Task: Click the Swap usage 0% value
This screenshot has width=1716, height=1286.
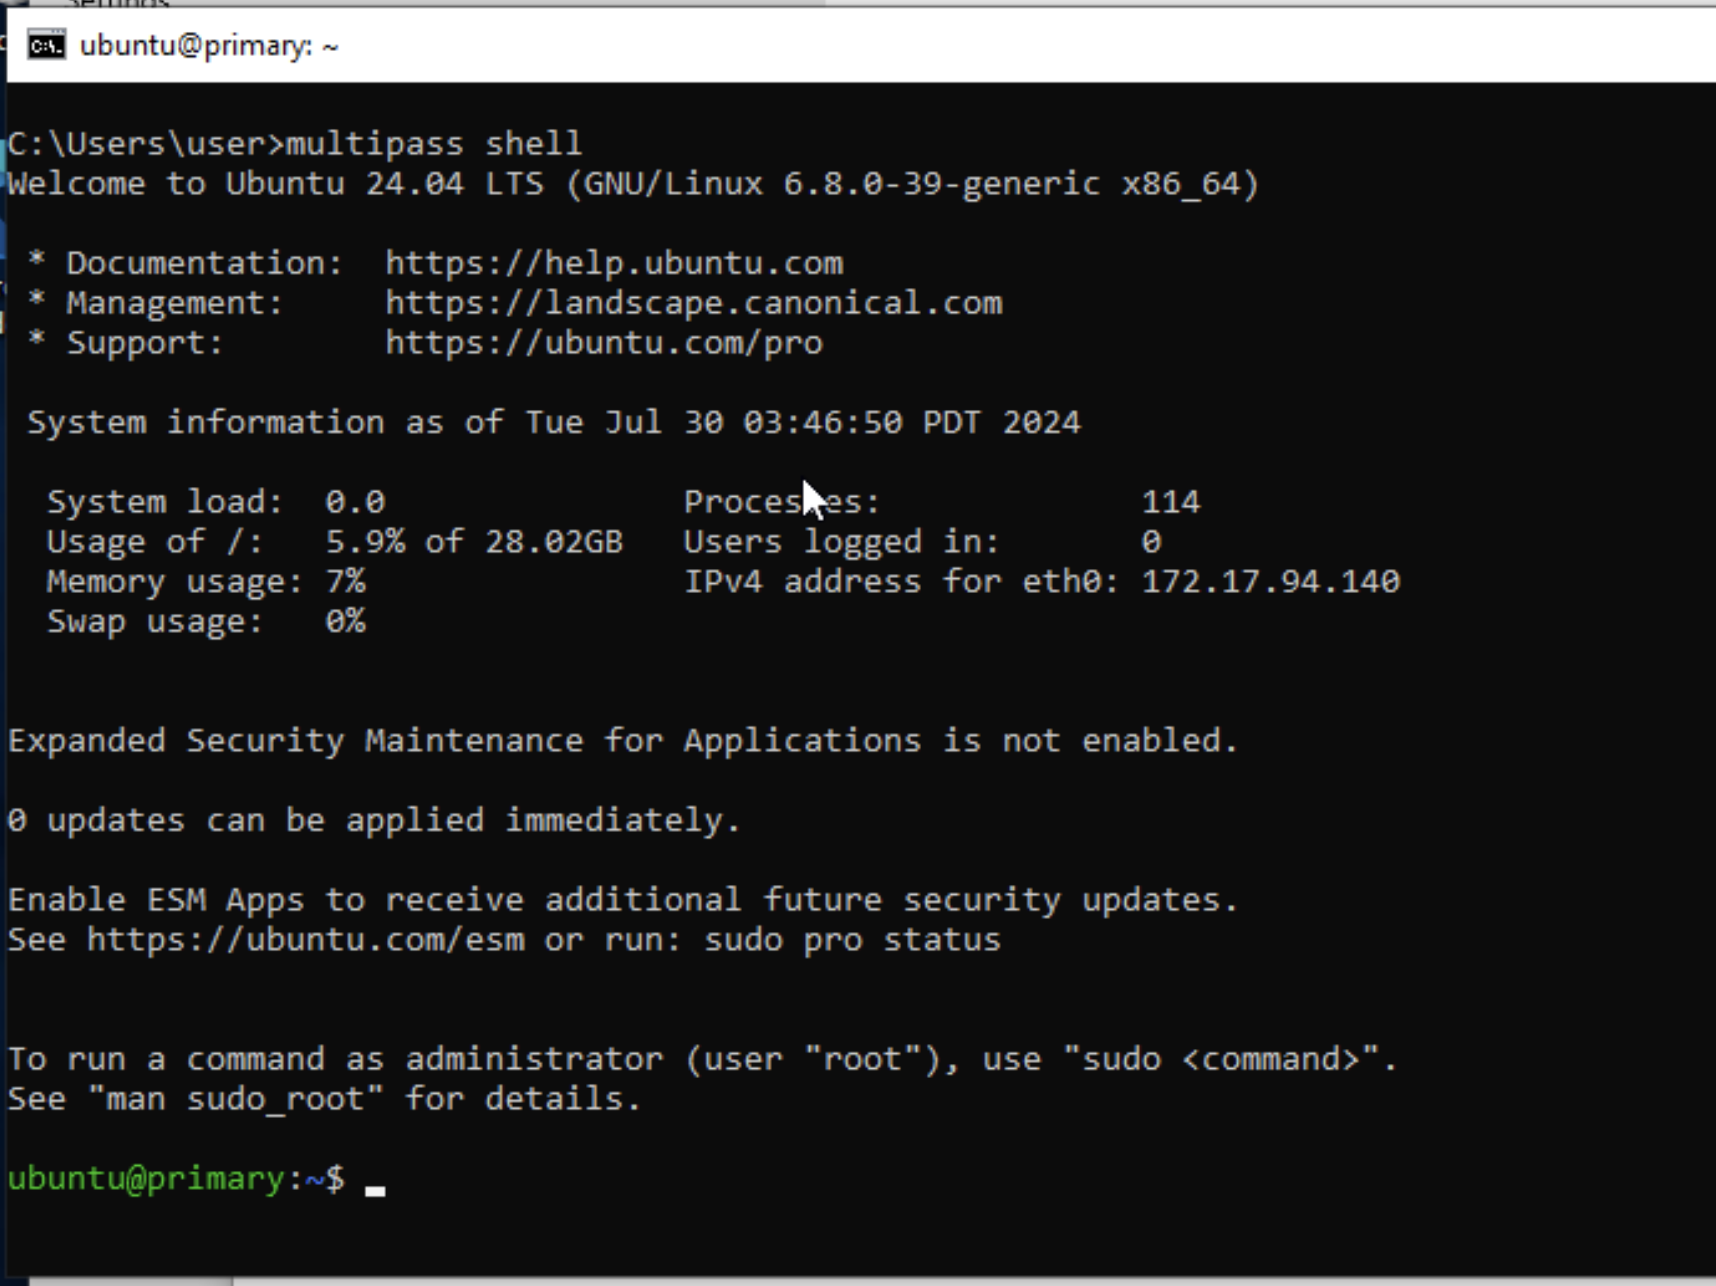Action: [x=345, y=622]
